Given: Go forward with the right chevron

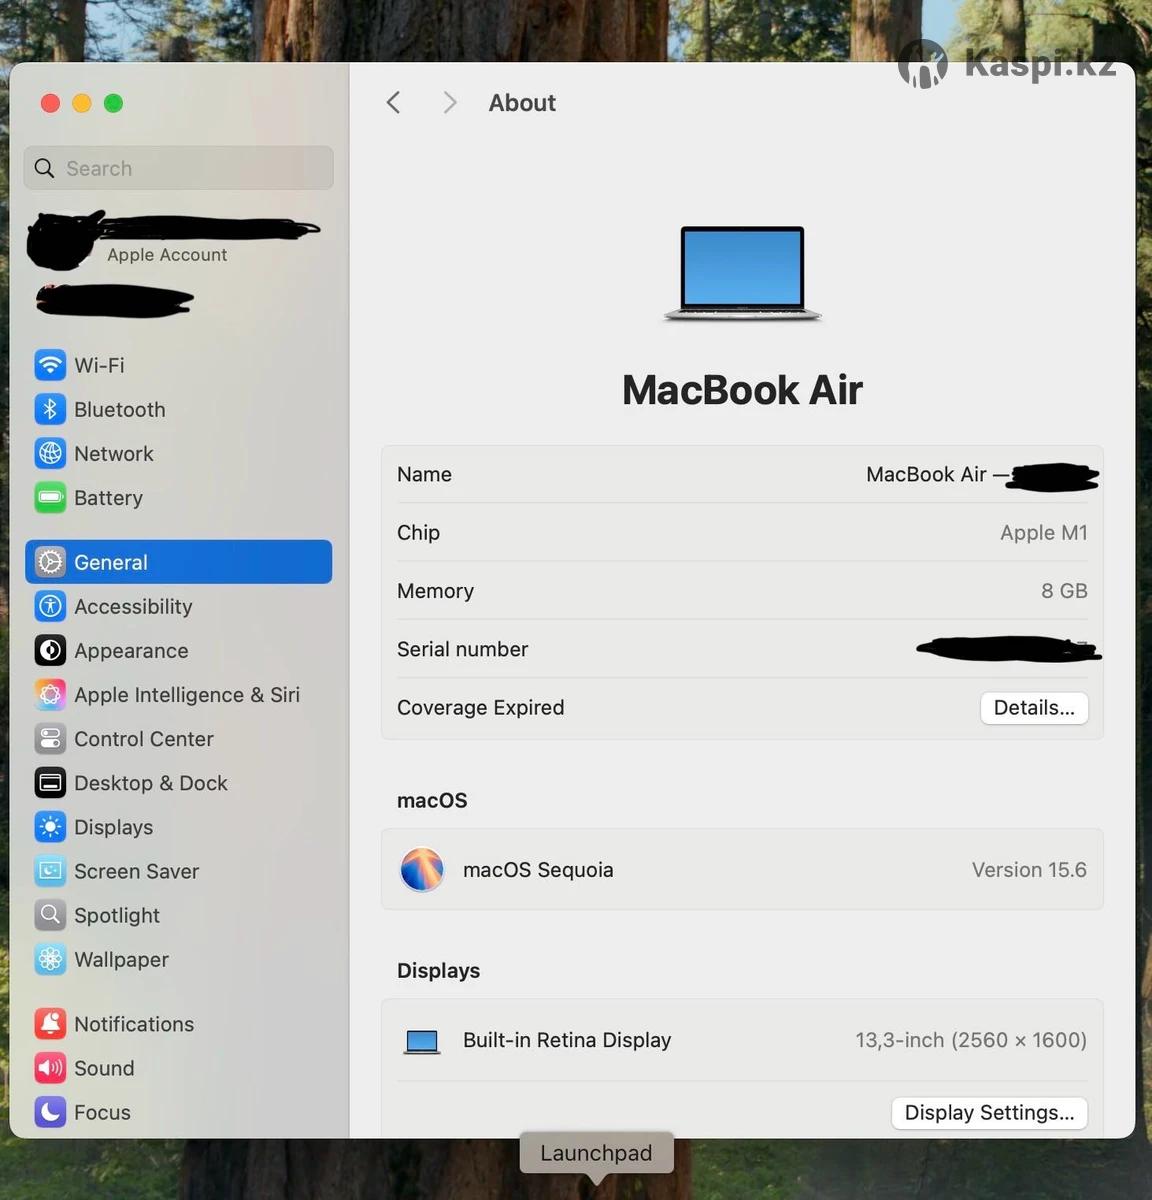Looking at the screenshot, I should [x=450, y=103].
